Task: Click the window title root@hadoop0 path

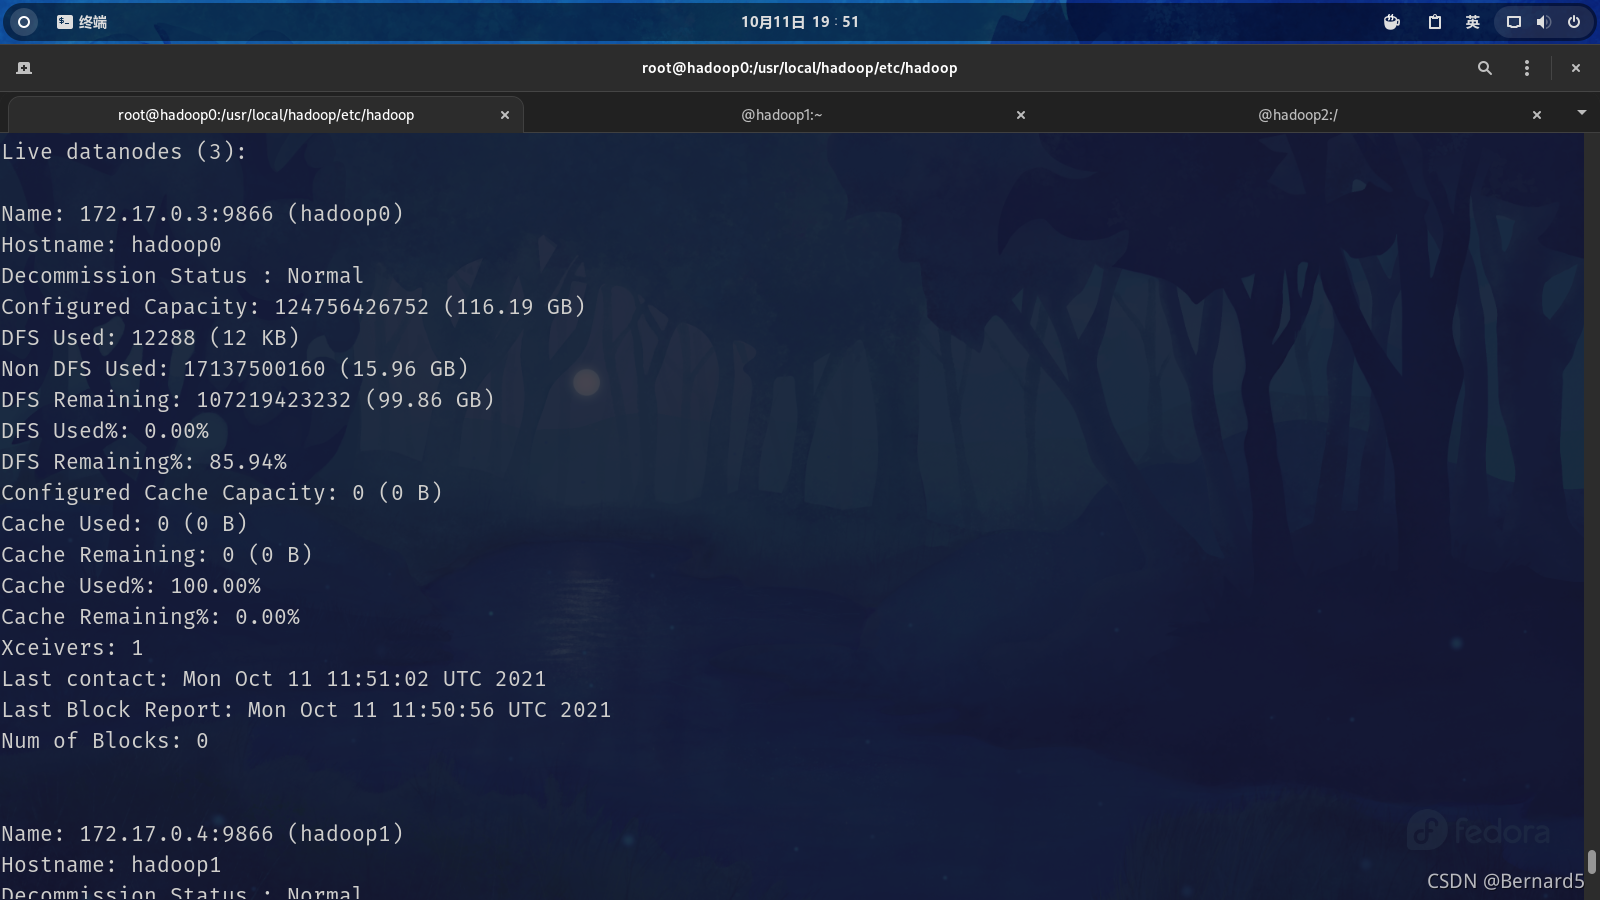Action: 800,68
